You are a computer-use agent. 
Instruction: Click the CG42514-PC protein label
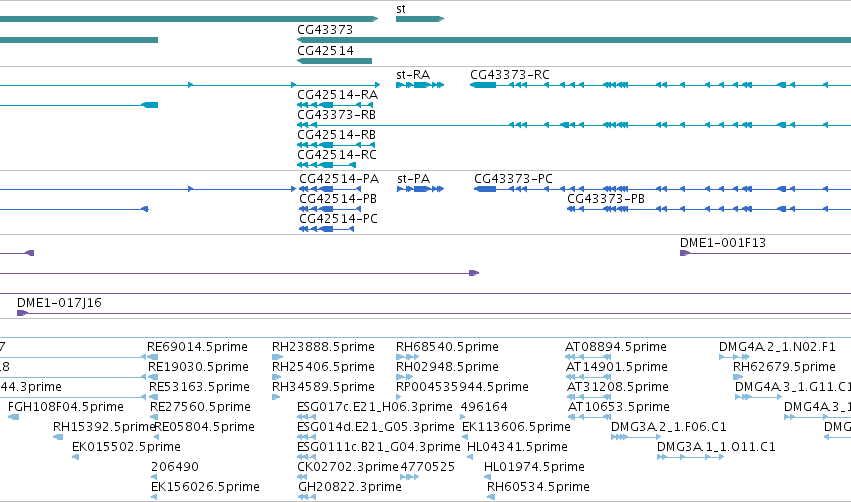coord(339,219)
